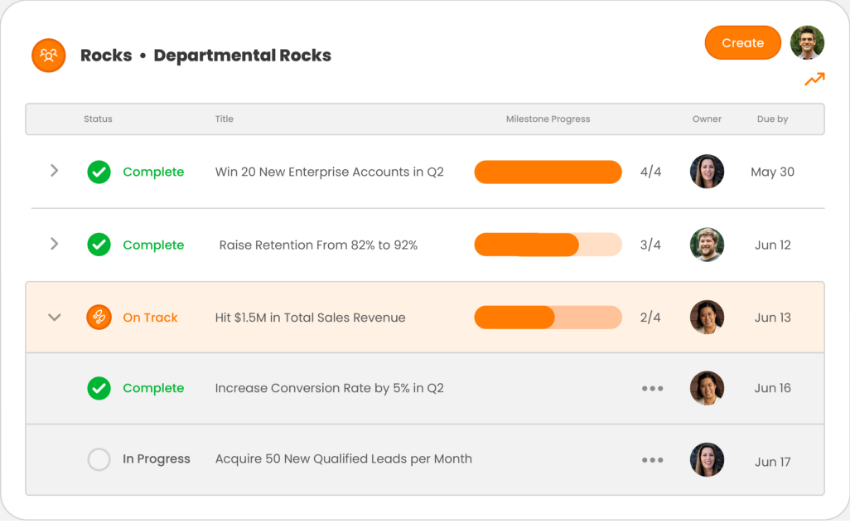Viewport: 850px width, 521px height.
Task: Sort by the Due by column header
Action: click(x=772, y=119)
